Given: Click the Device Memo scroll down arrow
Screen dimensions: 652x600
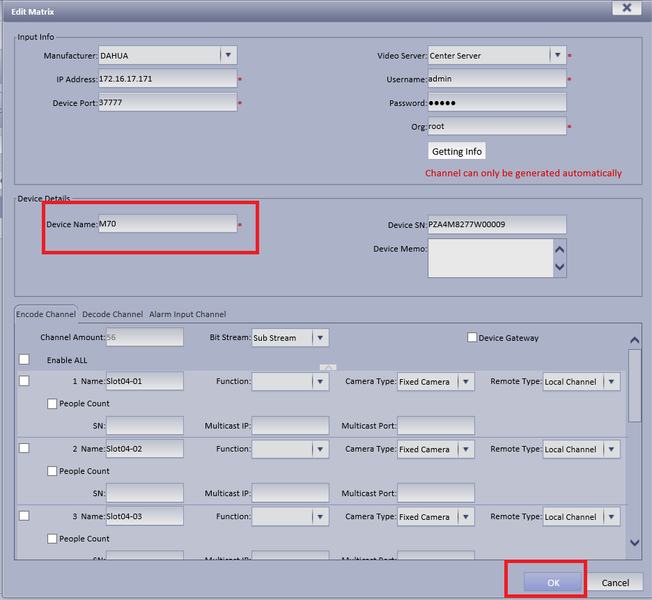Looking at the screenshot, I should pos(560,267).
